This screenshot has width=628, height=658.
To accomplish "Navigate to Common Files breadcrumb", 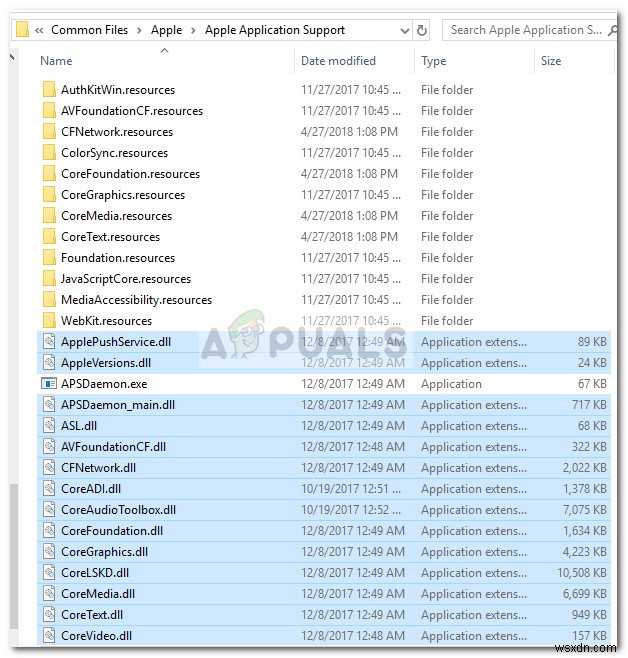I will tap(89, 30).
